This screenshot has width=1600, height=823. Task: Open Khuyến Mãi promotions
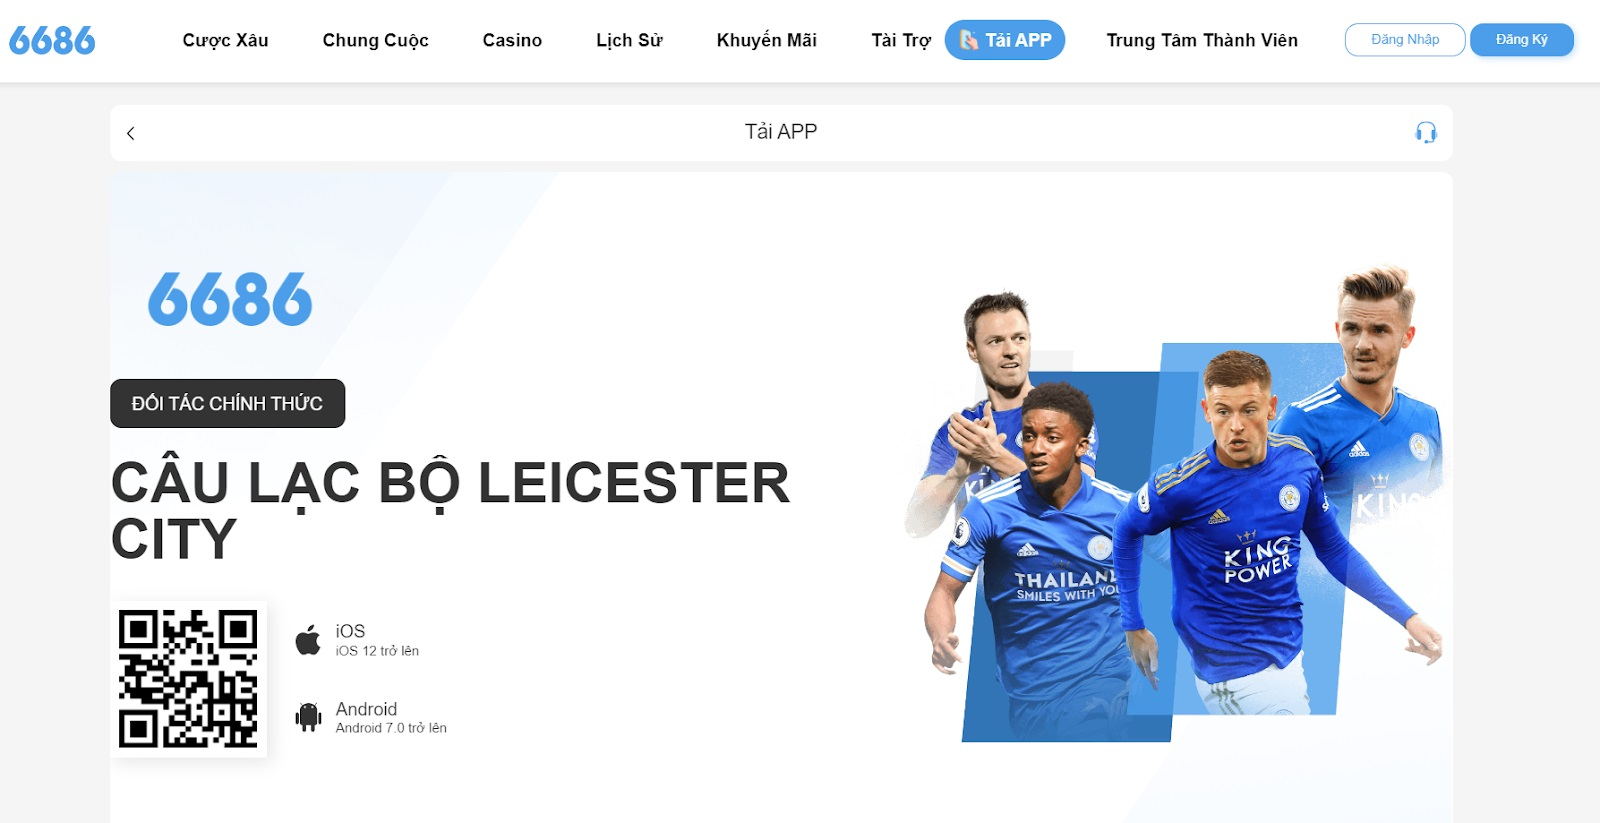766,40
